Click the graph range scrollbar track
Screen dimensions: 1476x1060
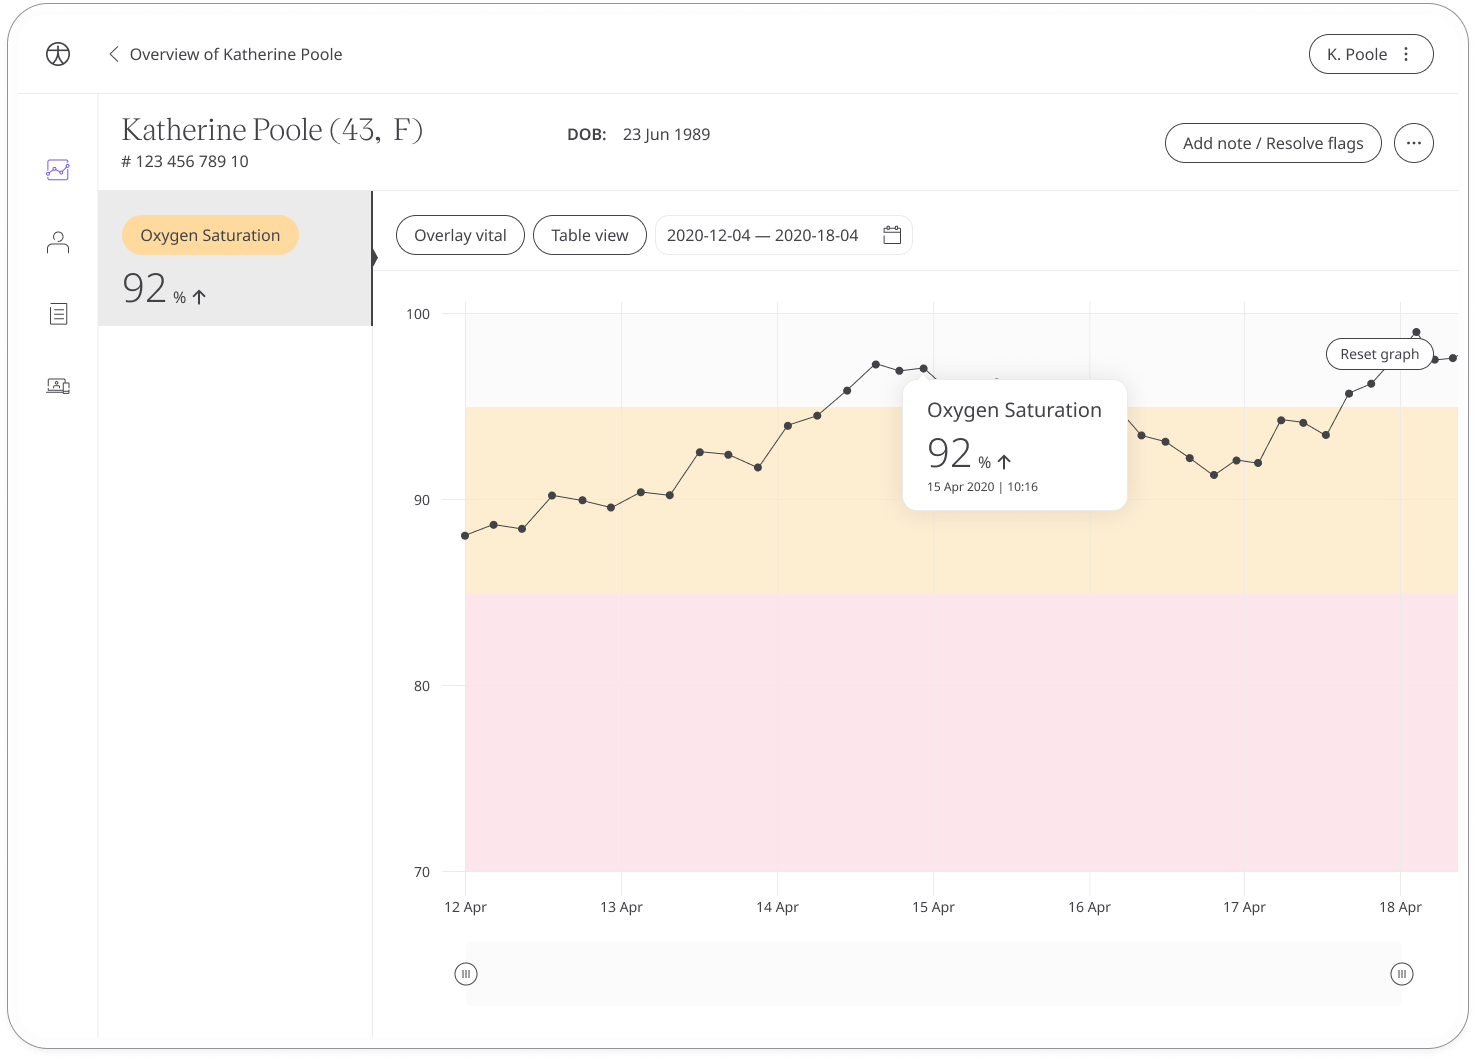coord(934,974)
